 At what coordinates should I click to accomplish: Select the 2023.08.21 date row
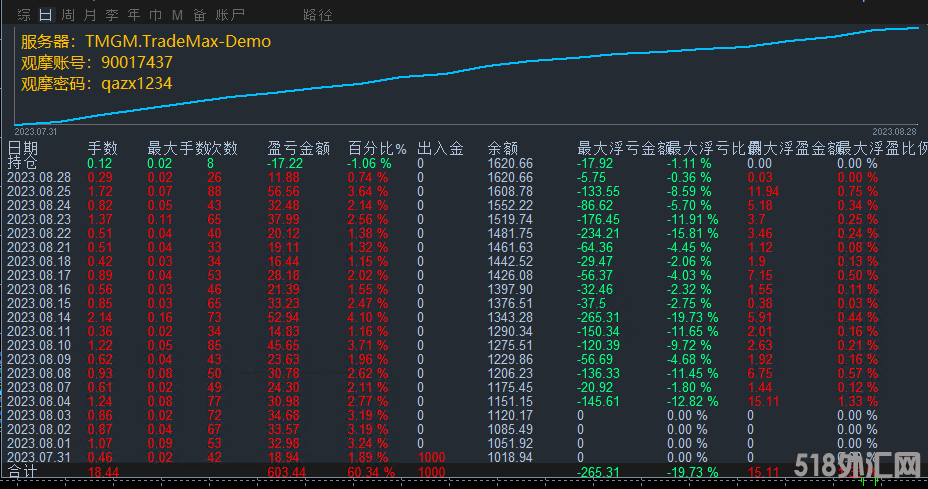(38, 247)
